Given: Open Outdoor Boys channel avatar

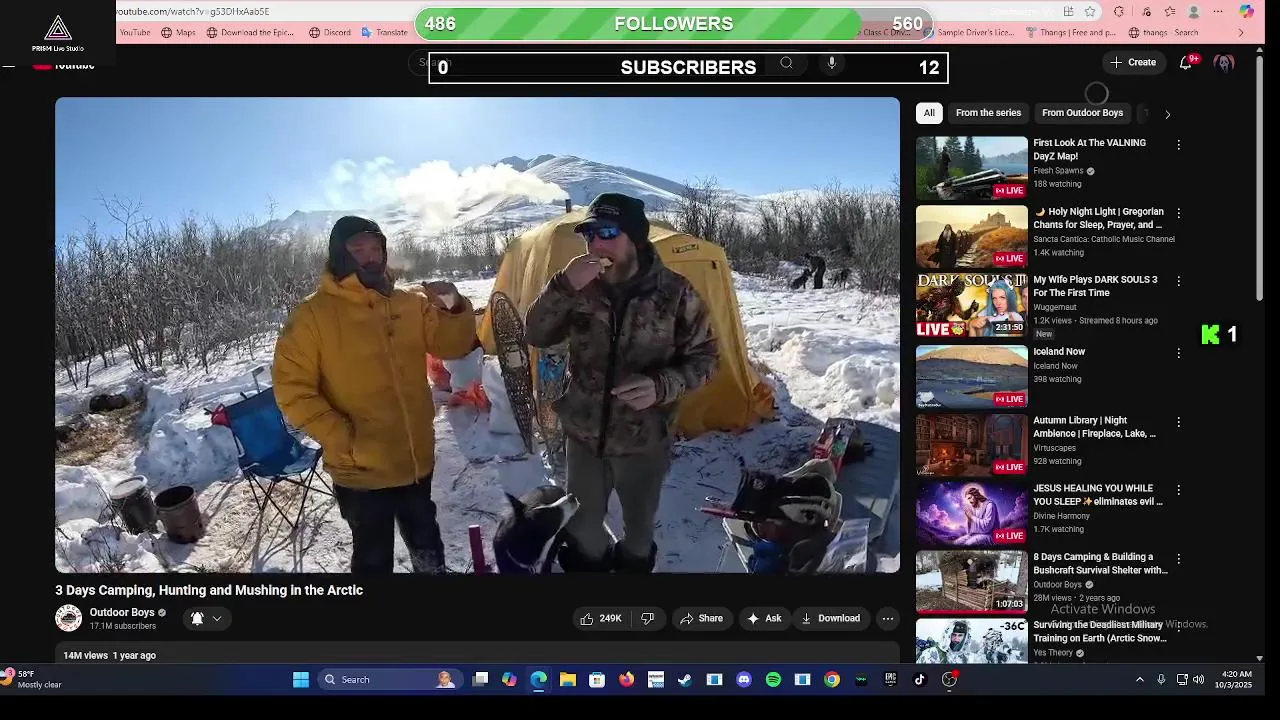Looking at the screenshot, I should click(x=69, y=618).
